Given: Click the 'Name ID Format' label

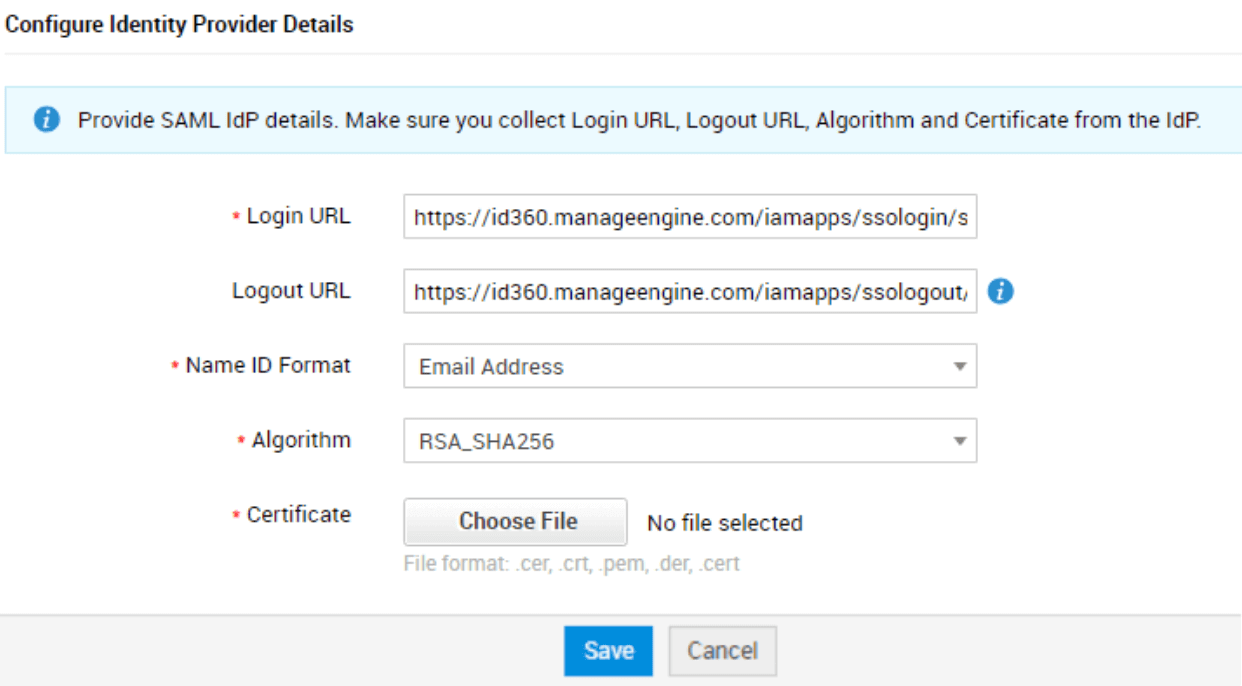Looking at the screenshot, I should (x=268, y=366).
